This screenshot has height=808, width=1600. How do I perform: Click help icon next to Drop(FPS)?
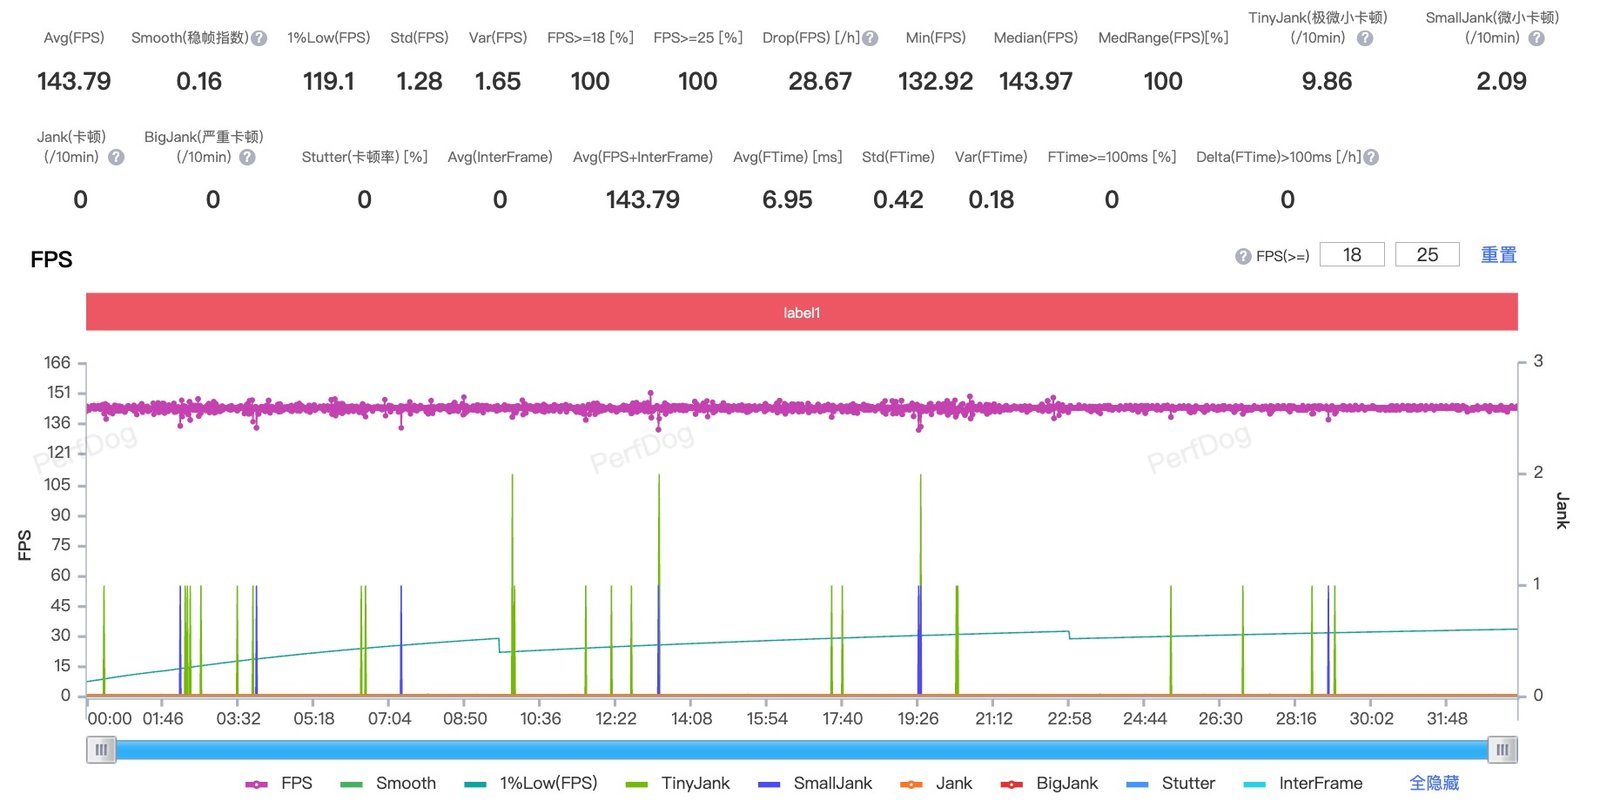click(x=870, y=38)
